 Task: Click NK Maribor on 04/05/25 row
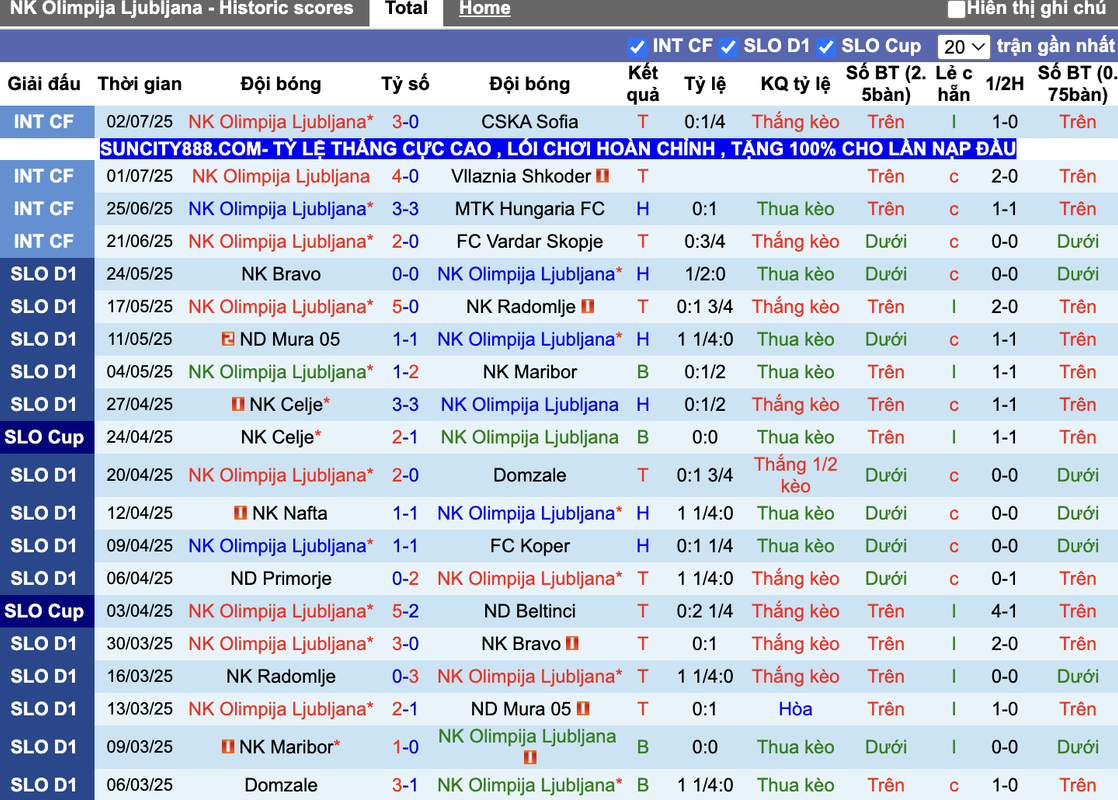530,372
